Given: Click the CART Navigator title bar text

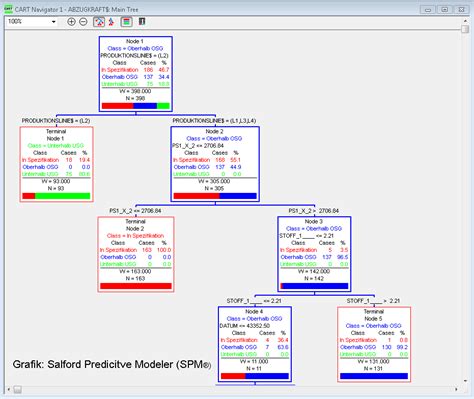Looking at the screenshot, I should point(77,9).
